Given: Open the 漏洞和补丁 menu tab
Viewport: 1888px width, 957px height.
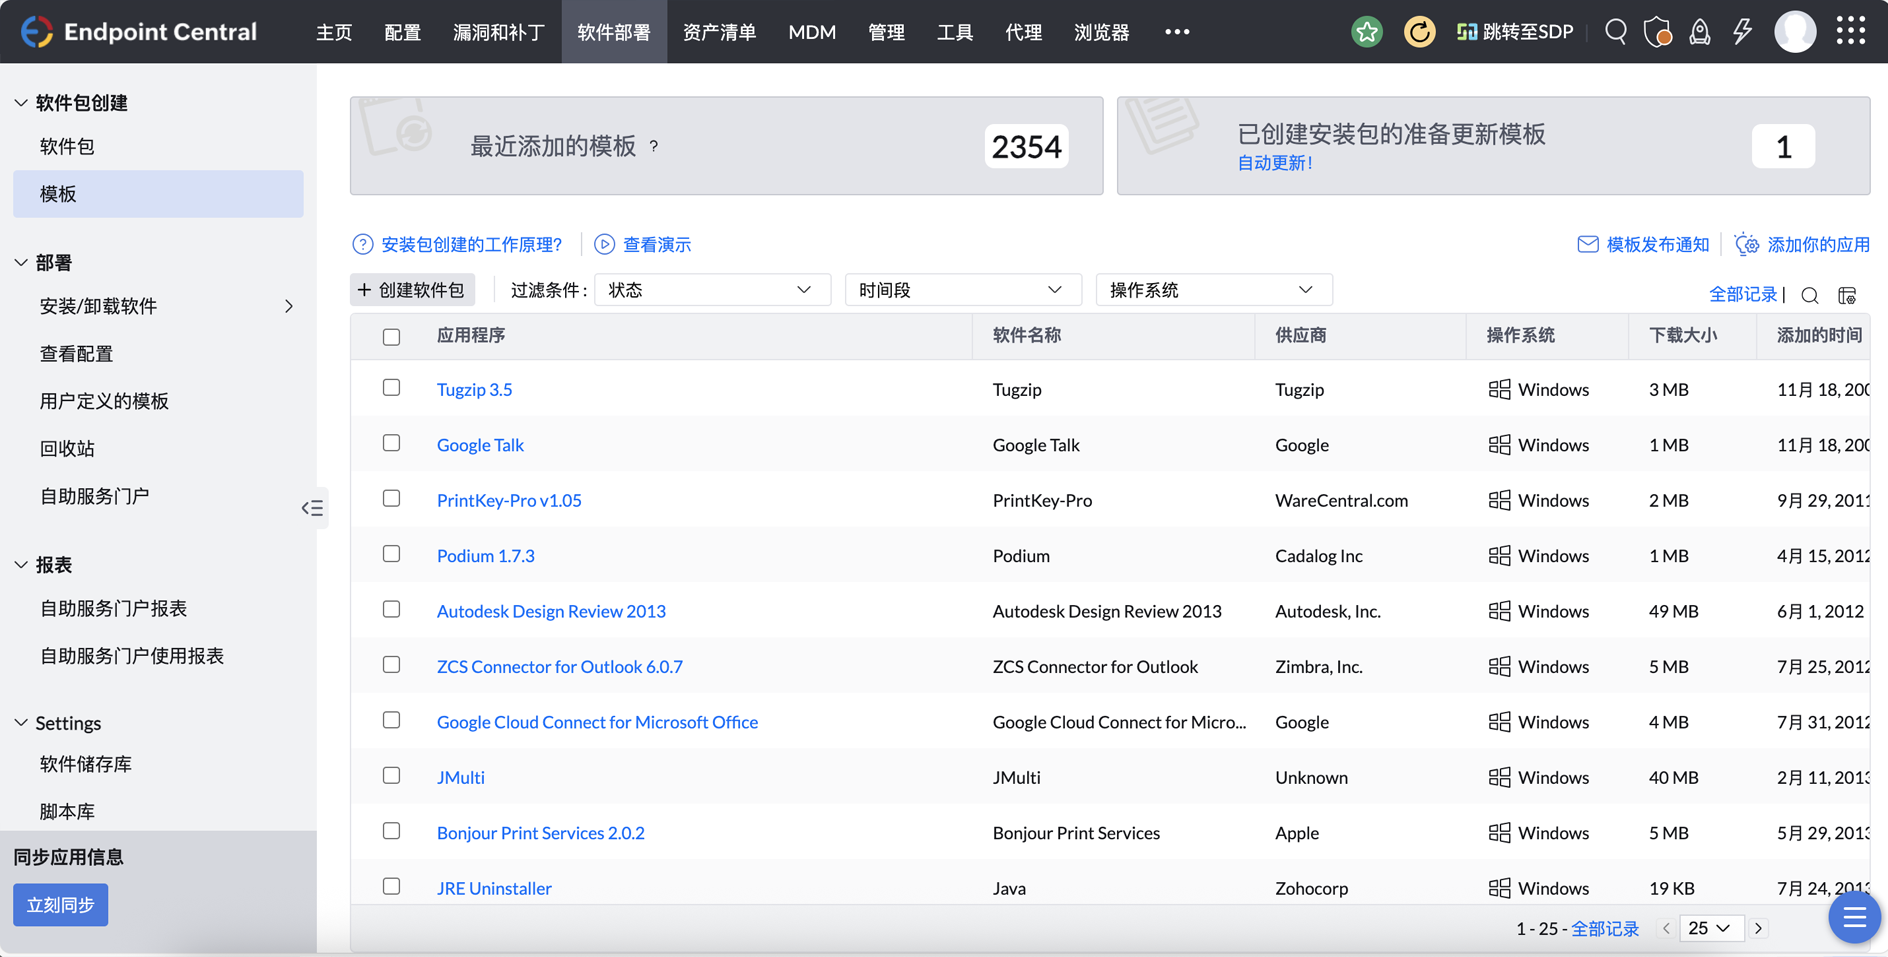Looking at the screenshot, I should [498, 32].
